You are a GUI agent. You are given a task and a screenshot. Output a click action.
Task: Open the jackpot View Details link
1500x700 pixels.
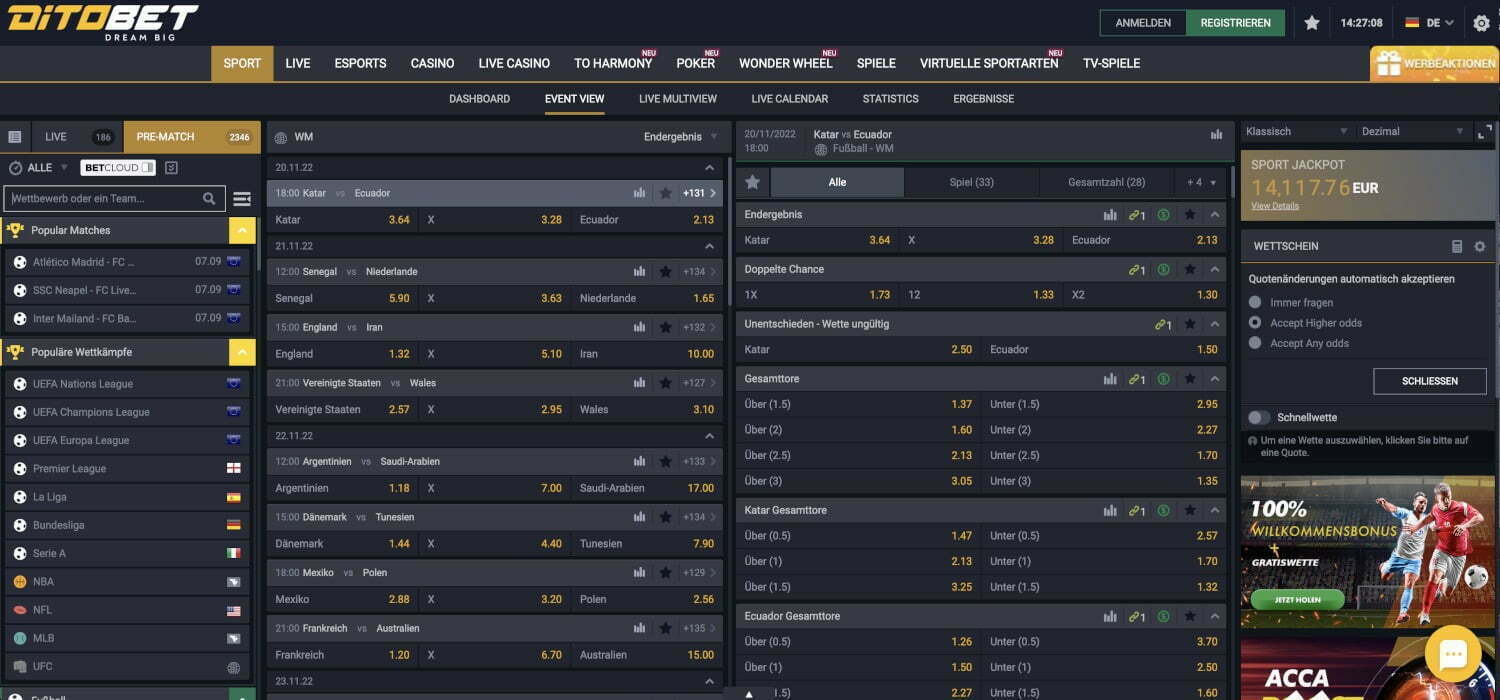coord(1275,206)
